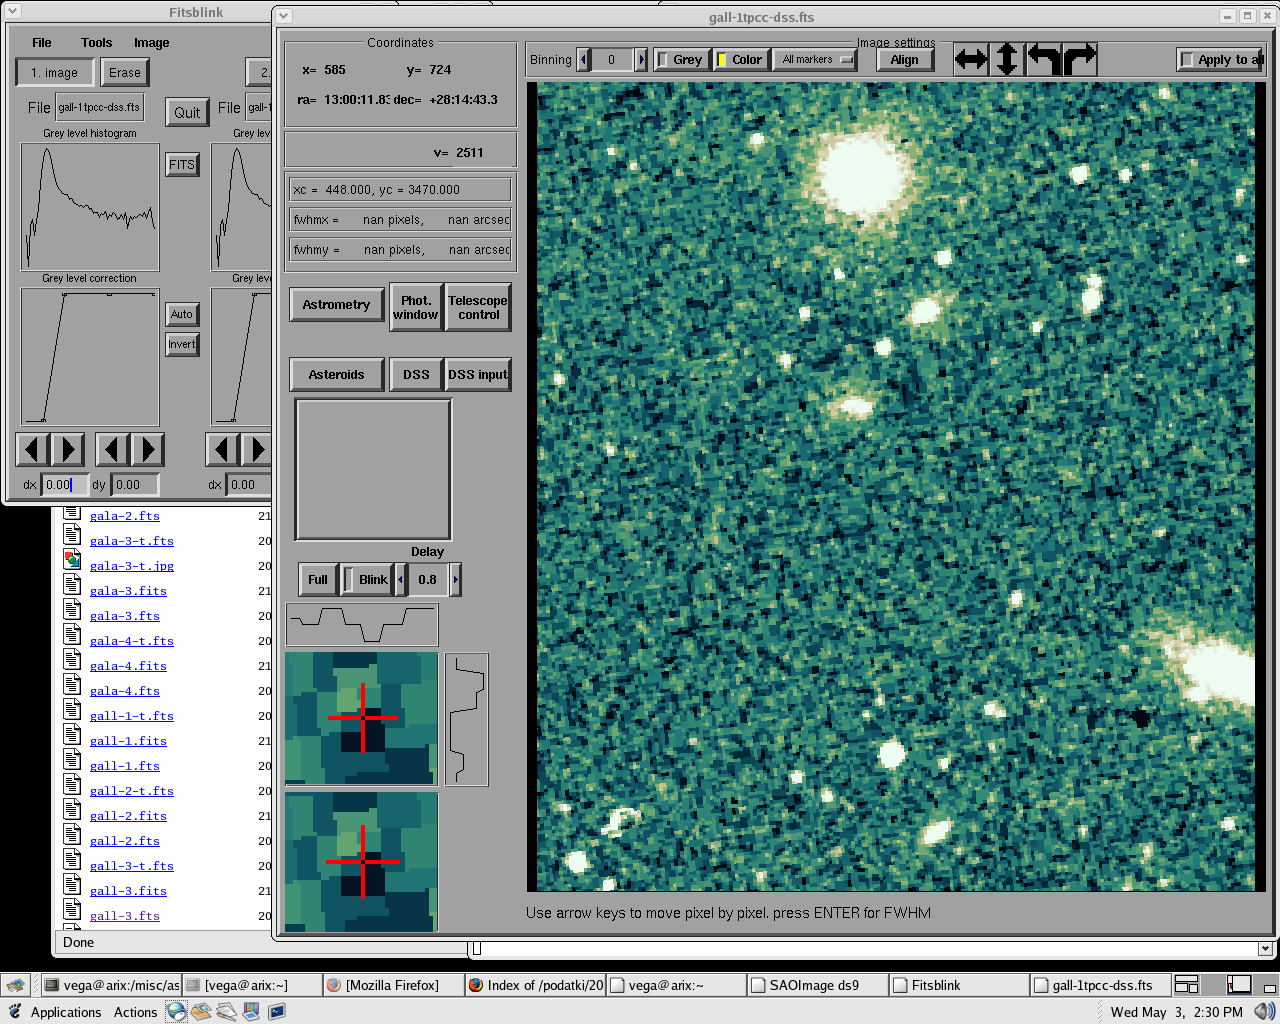This screenshot has height=1024, width=1280.
Task: Open the Fitsblink window menu arrow
Action: [x=14, y=12]
